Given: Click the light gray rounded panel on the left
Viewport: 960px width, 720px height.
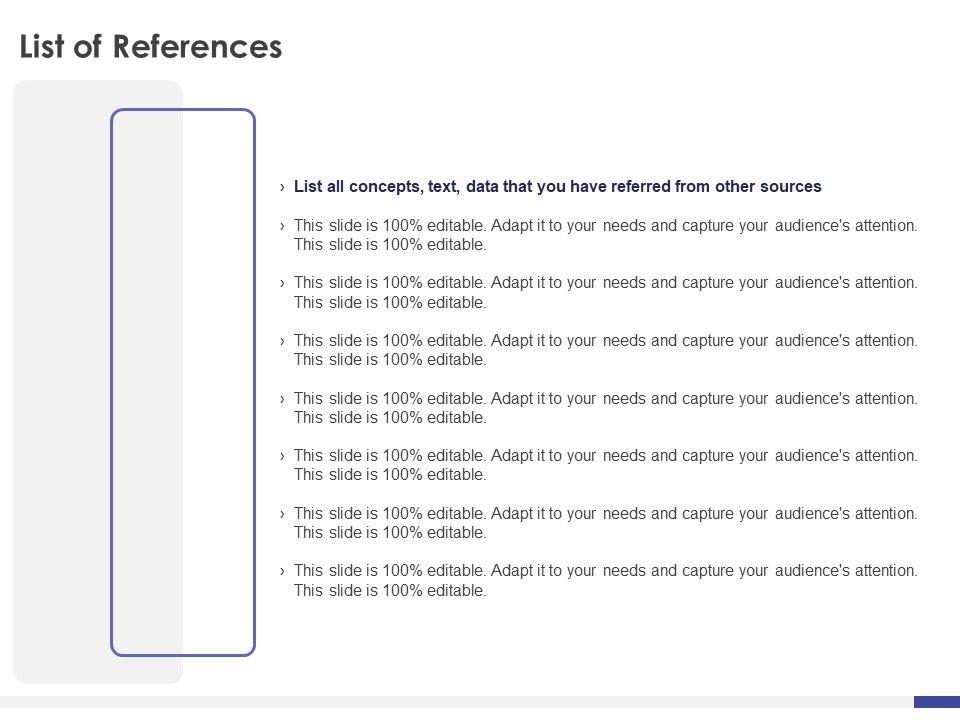Looking at the screenshot, I should click(62, 382).
